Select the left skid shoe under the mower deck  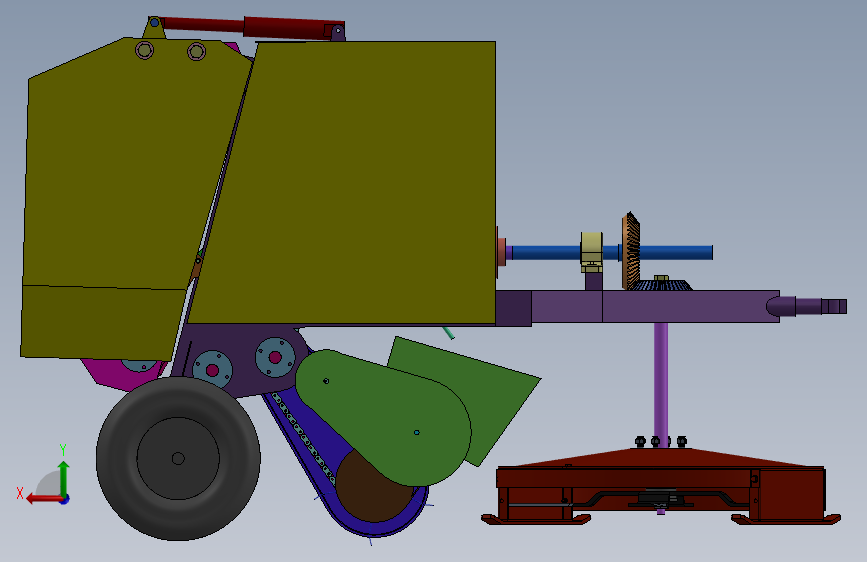(x=536, y=519)
